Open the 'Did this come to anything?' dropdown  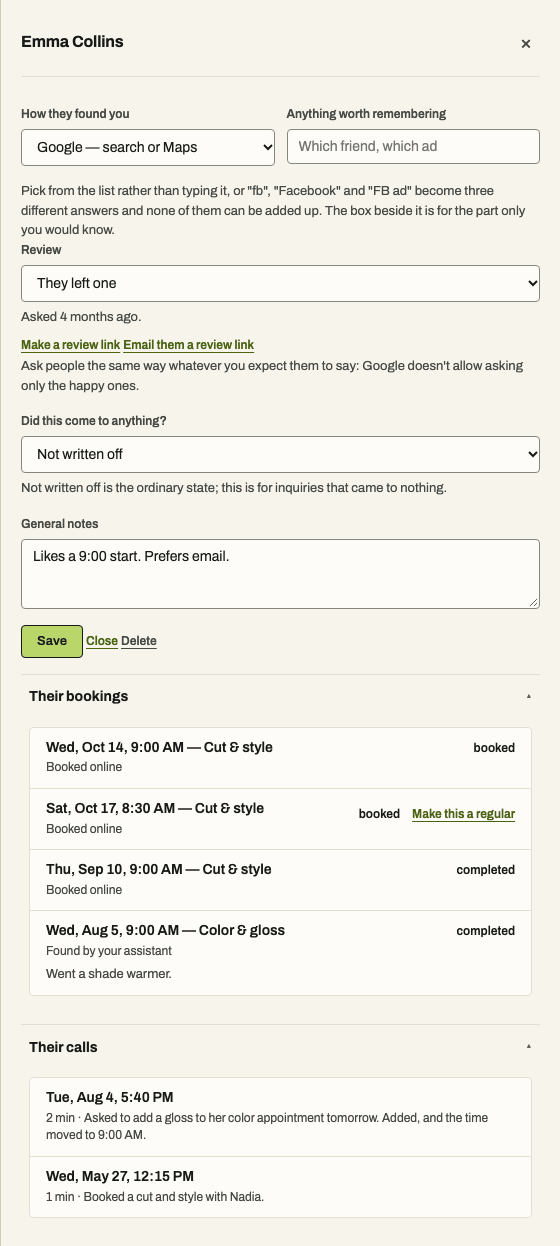[280, 454]
